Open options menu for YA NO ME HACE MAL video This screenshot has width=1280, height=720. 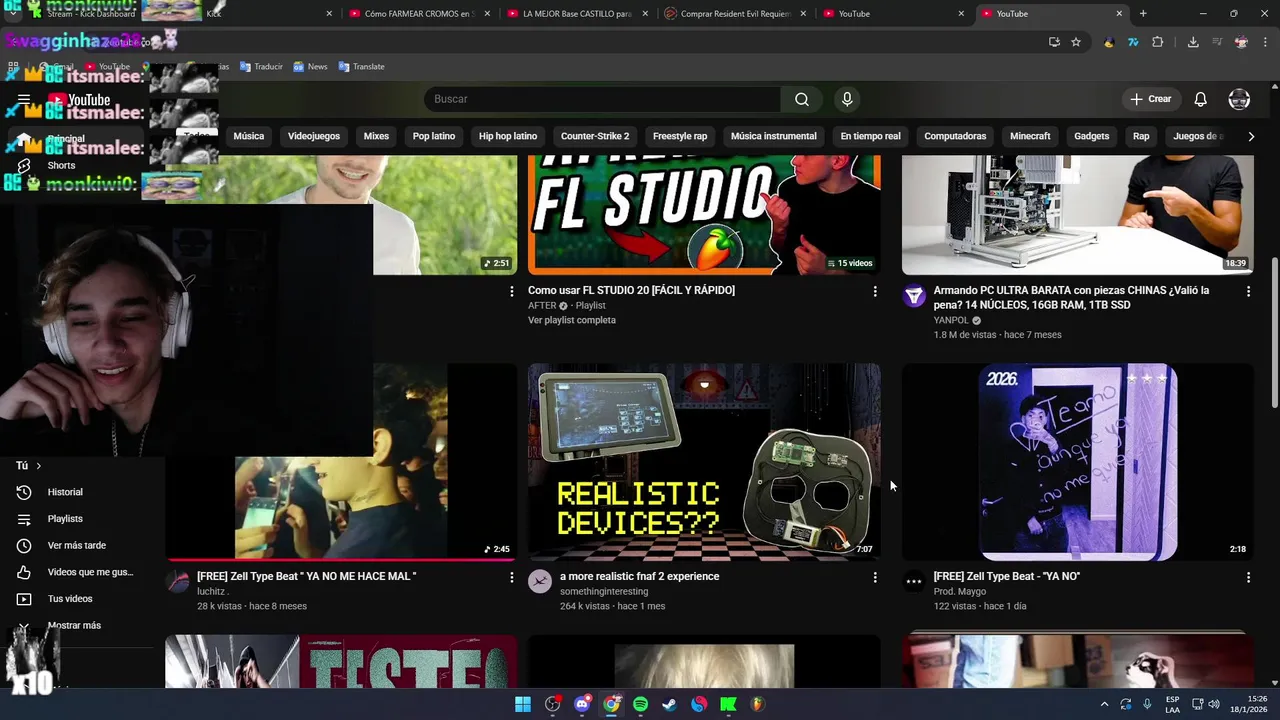point(512,577)
